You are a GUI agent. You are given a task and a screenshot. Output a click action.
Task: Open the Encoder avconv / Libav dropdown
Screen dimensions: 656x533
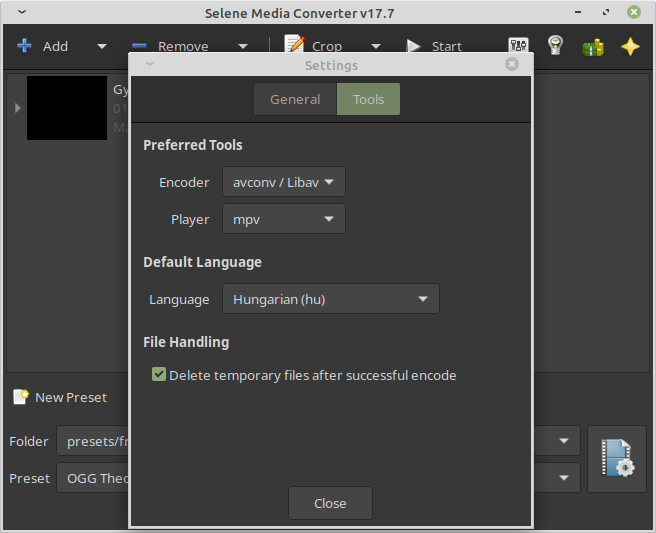[x=284, y=182]
